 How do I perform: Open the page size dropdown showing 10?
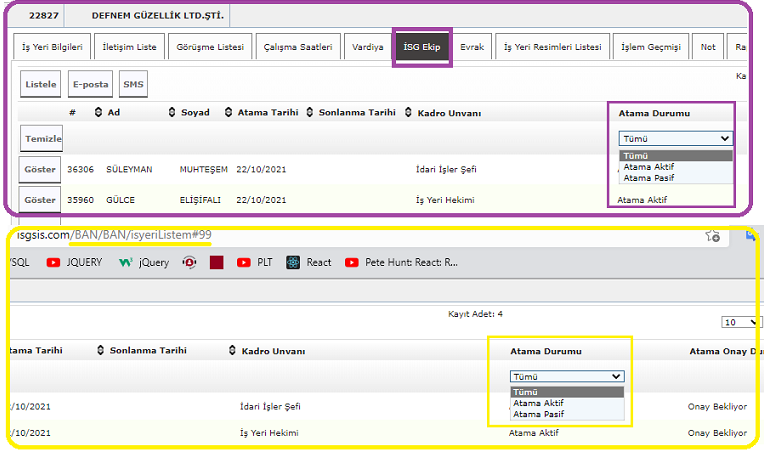(x=740, y=323)
